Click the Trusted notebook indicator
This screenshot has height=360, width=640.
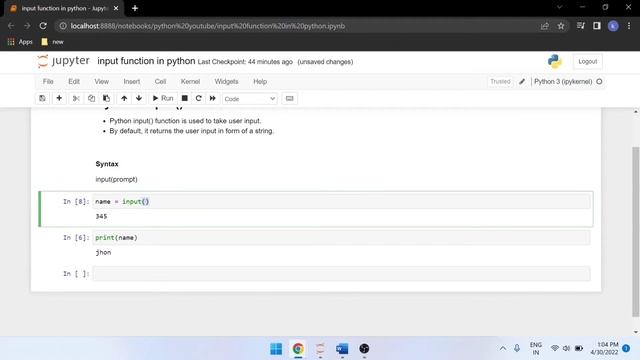(500, 82)
